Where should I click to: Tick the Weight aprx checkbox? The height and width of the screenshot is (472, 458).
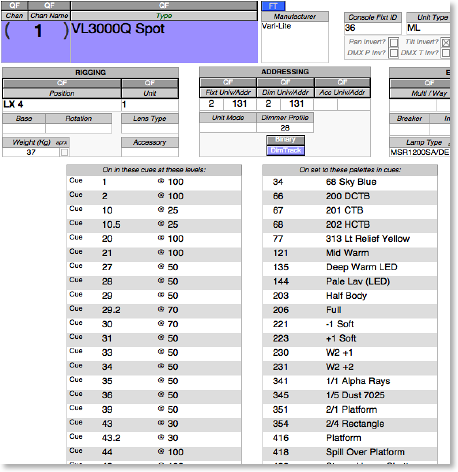[x=64, y=152]
